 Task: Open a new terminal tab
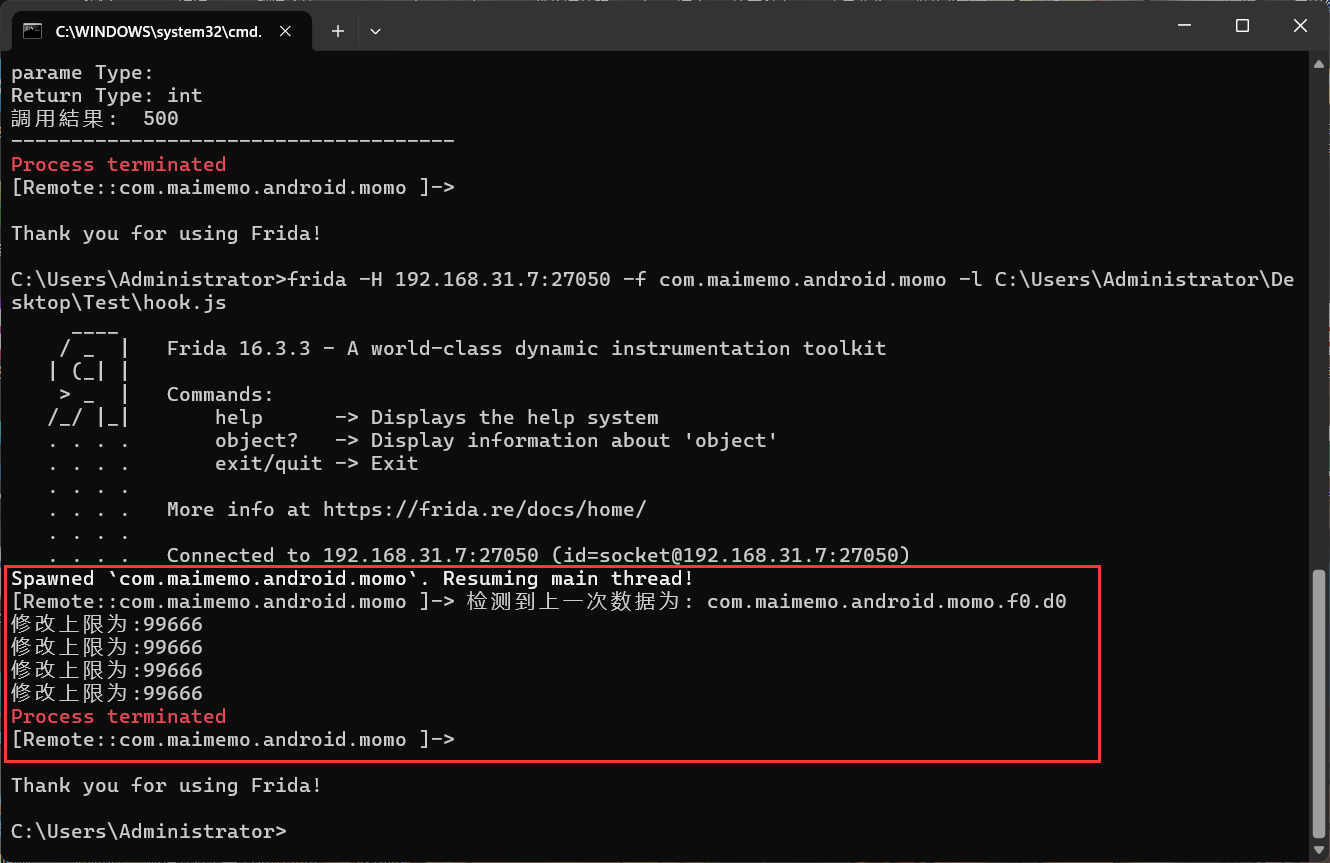[338, 31]
